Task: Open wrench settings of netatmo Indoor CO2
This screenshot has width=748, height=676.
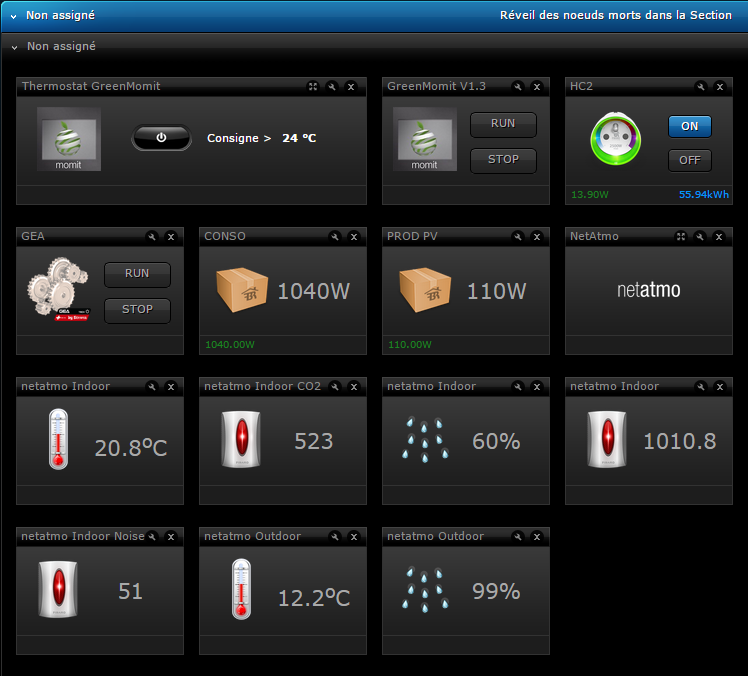Action: [x=335, y=387]
